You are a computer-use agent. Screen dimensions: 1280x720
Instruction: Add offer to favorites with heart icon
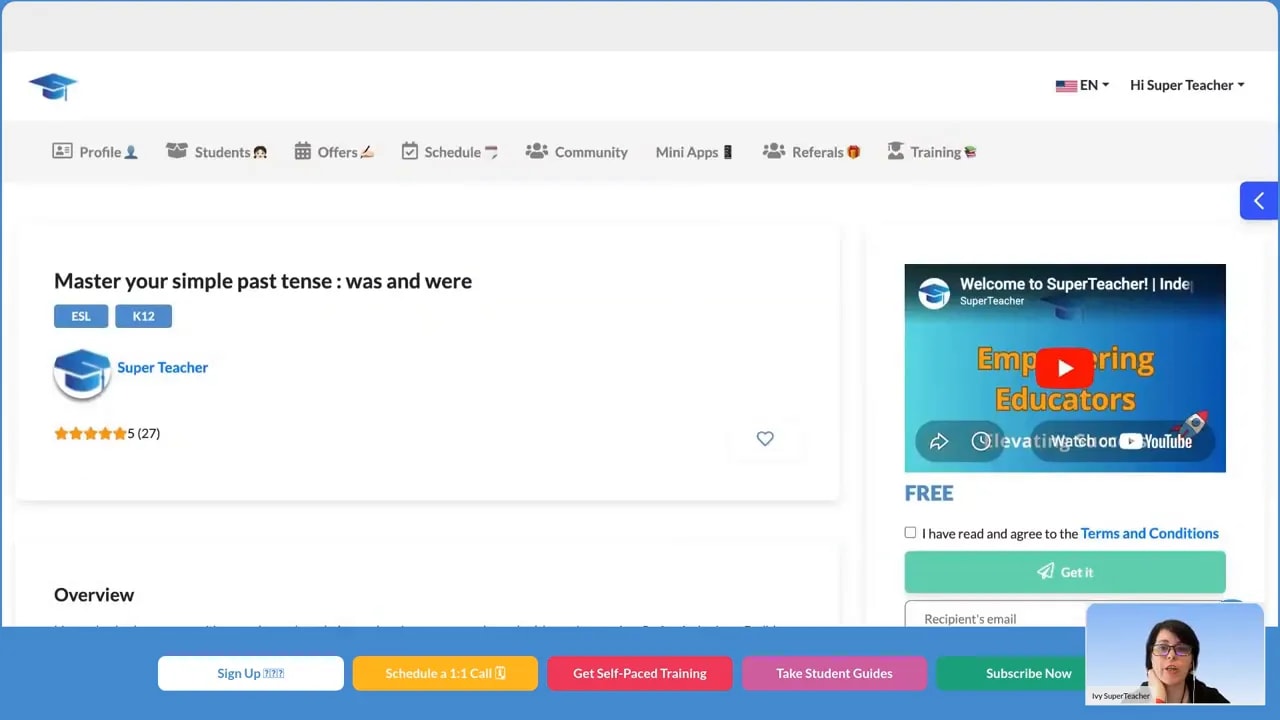pyautogui.click(x=765, y=438)
